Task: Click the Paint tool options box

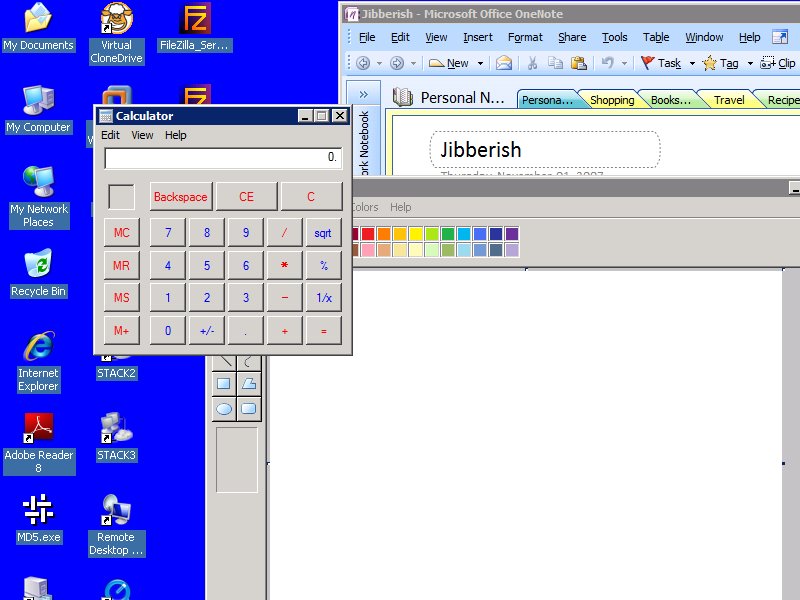Action: coord(237,460)
